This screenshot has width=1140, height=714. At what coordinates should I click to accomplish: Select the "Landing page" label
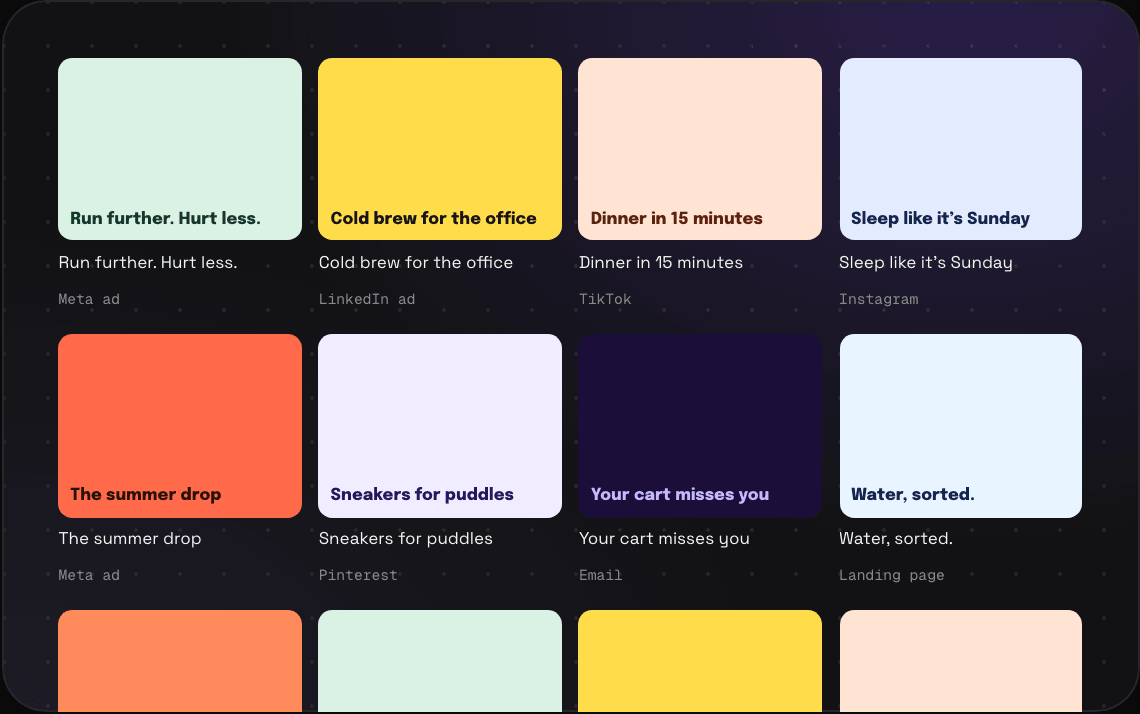click(x=891, y=575)
